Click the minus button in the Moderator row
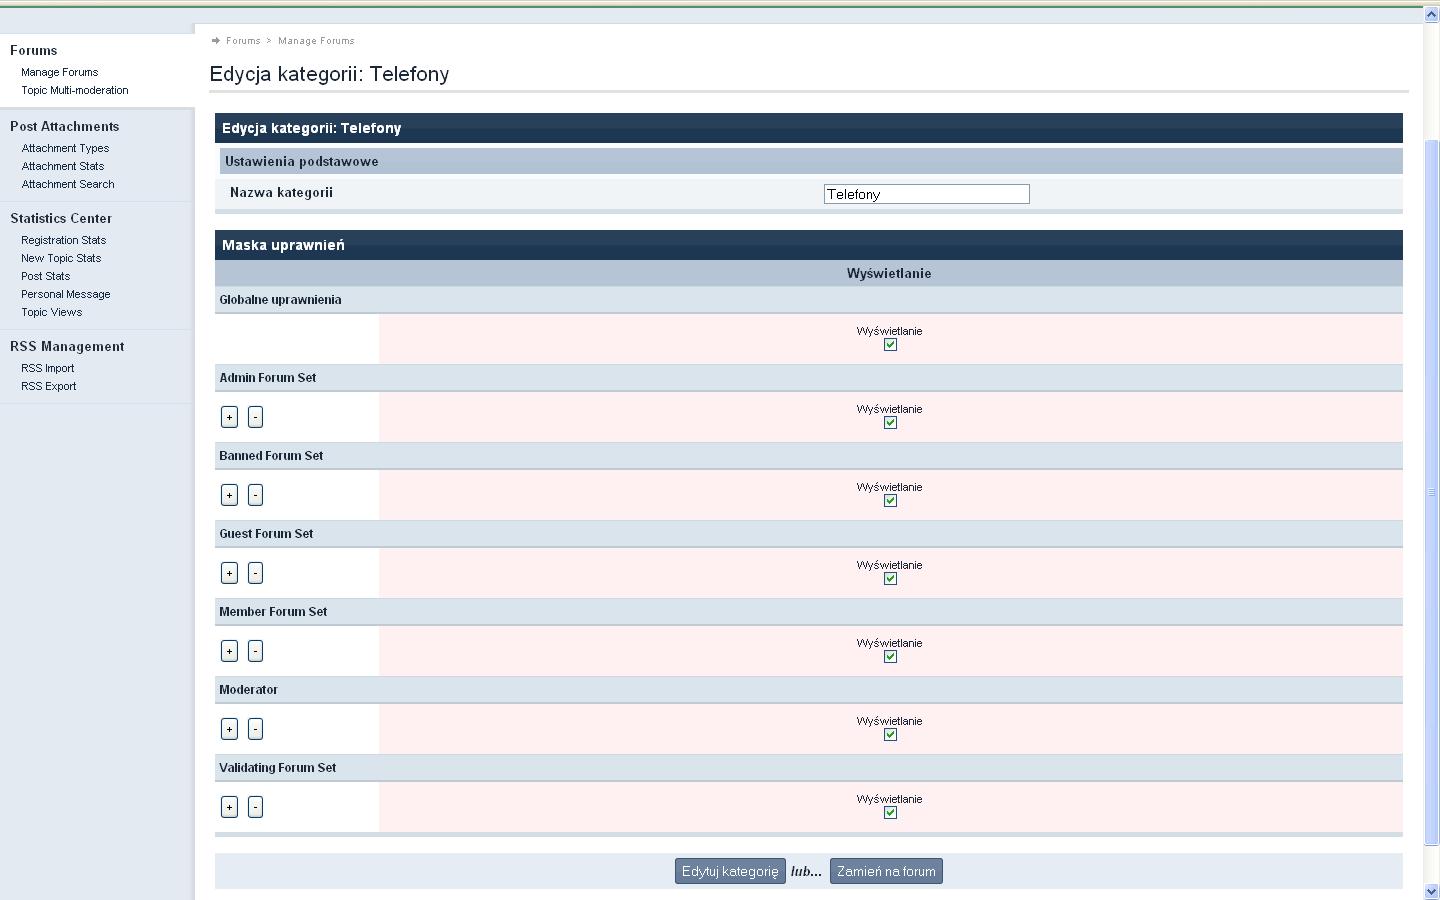Image resolution: width=1440 pixels, height=900 pixels. point(255,729)
